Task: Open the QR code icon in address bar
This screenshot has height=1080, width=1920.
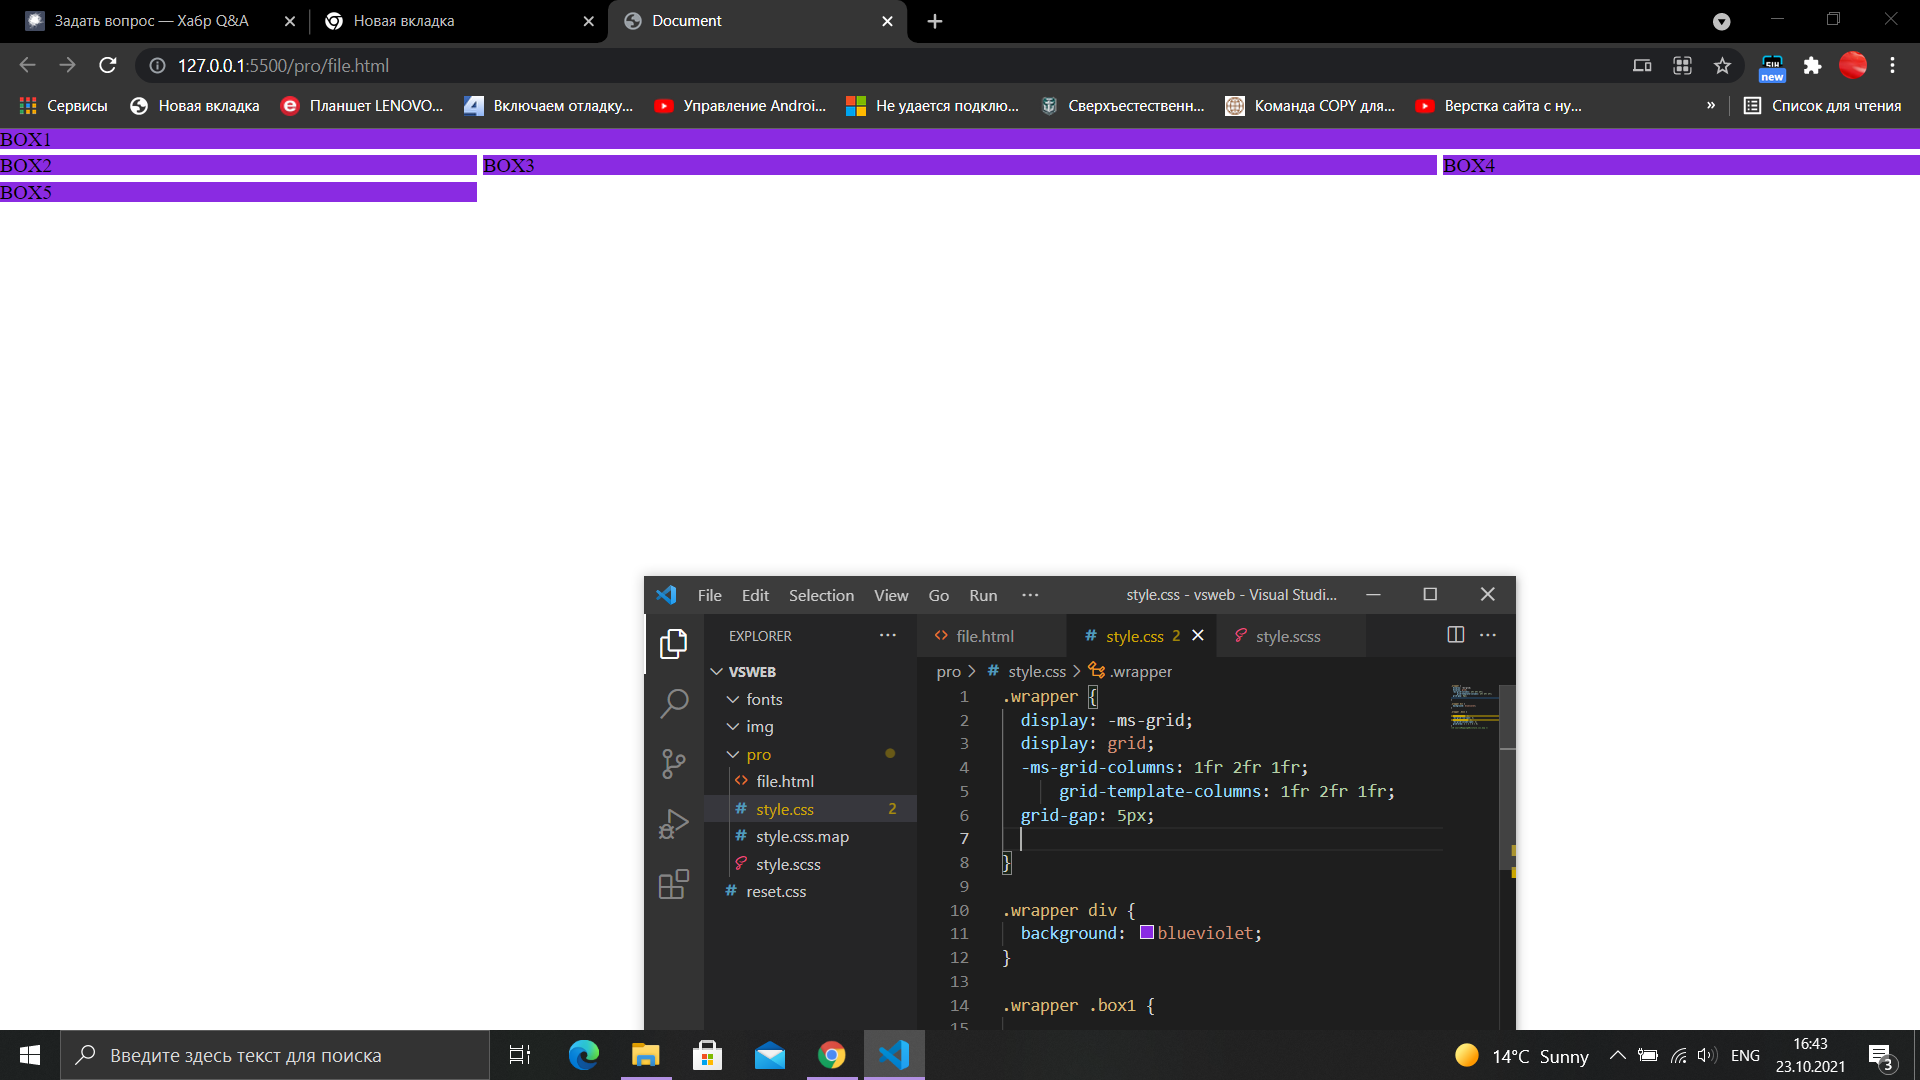Action: click(1682, 65)
